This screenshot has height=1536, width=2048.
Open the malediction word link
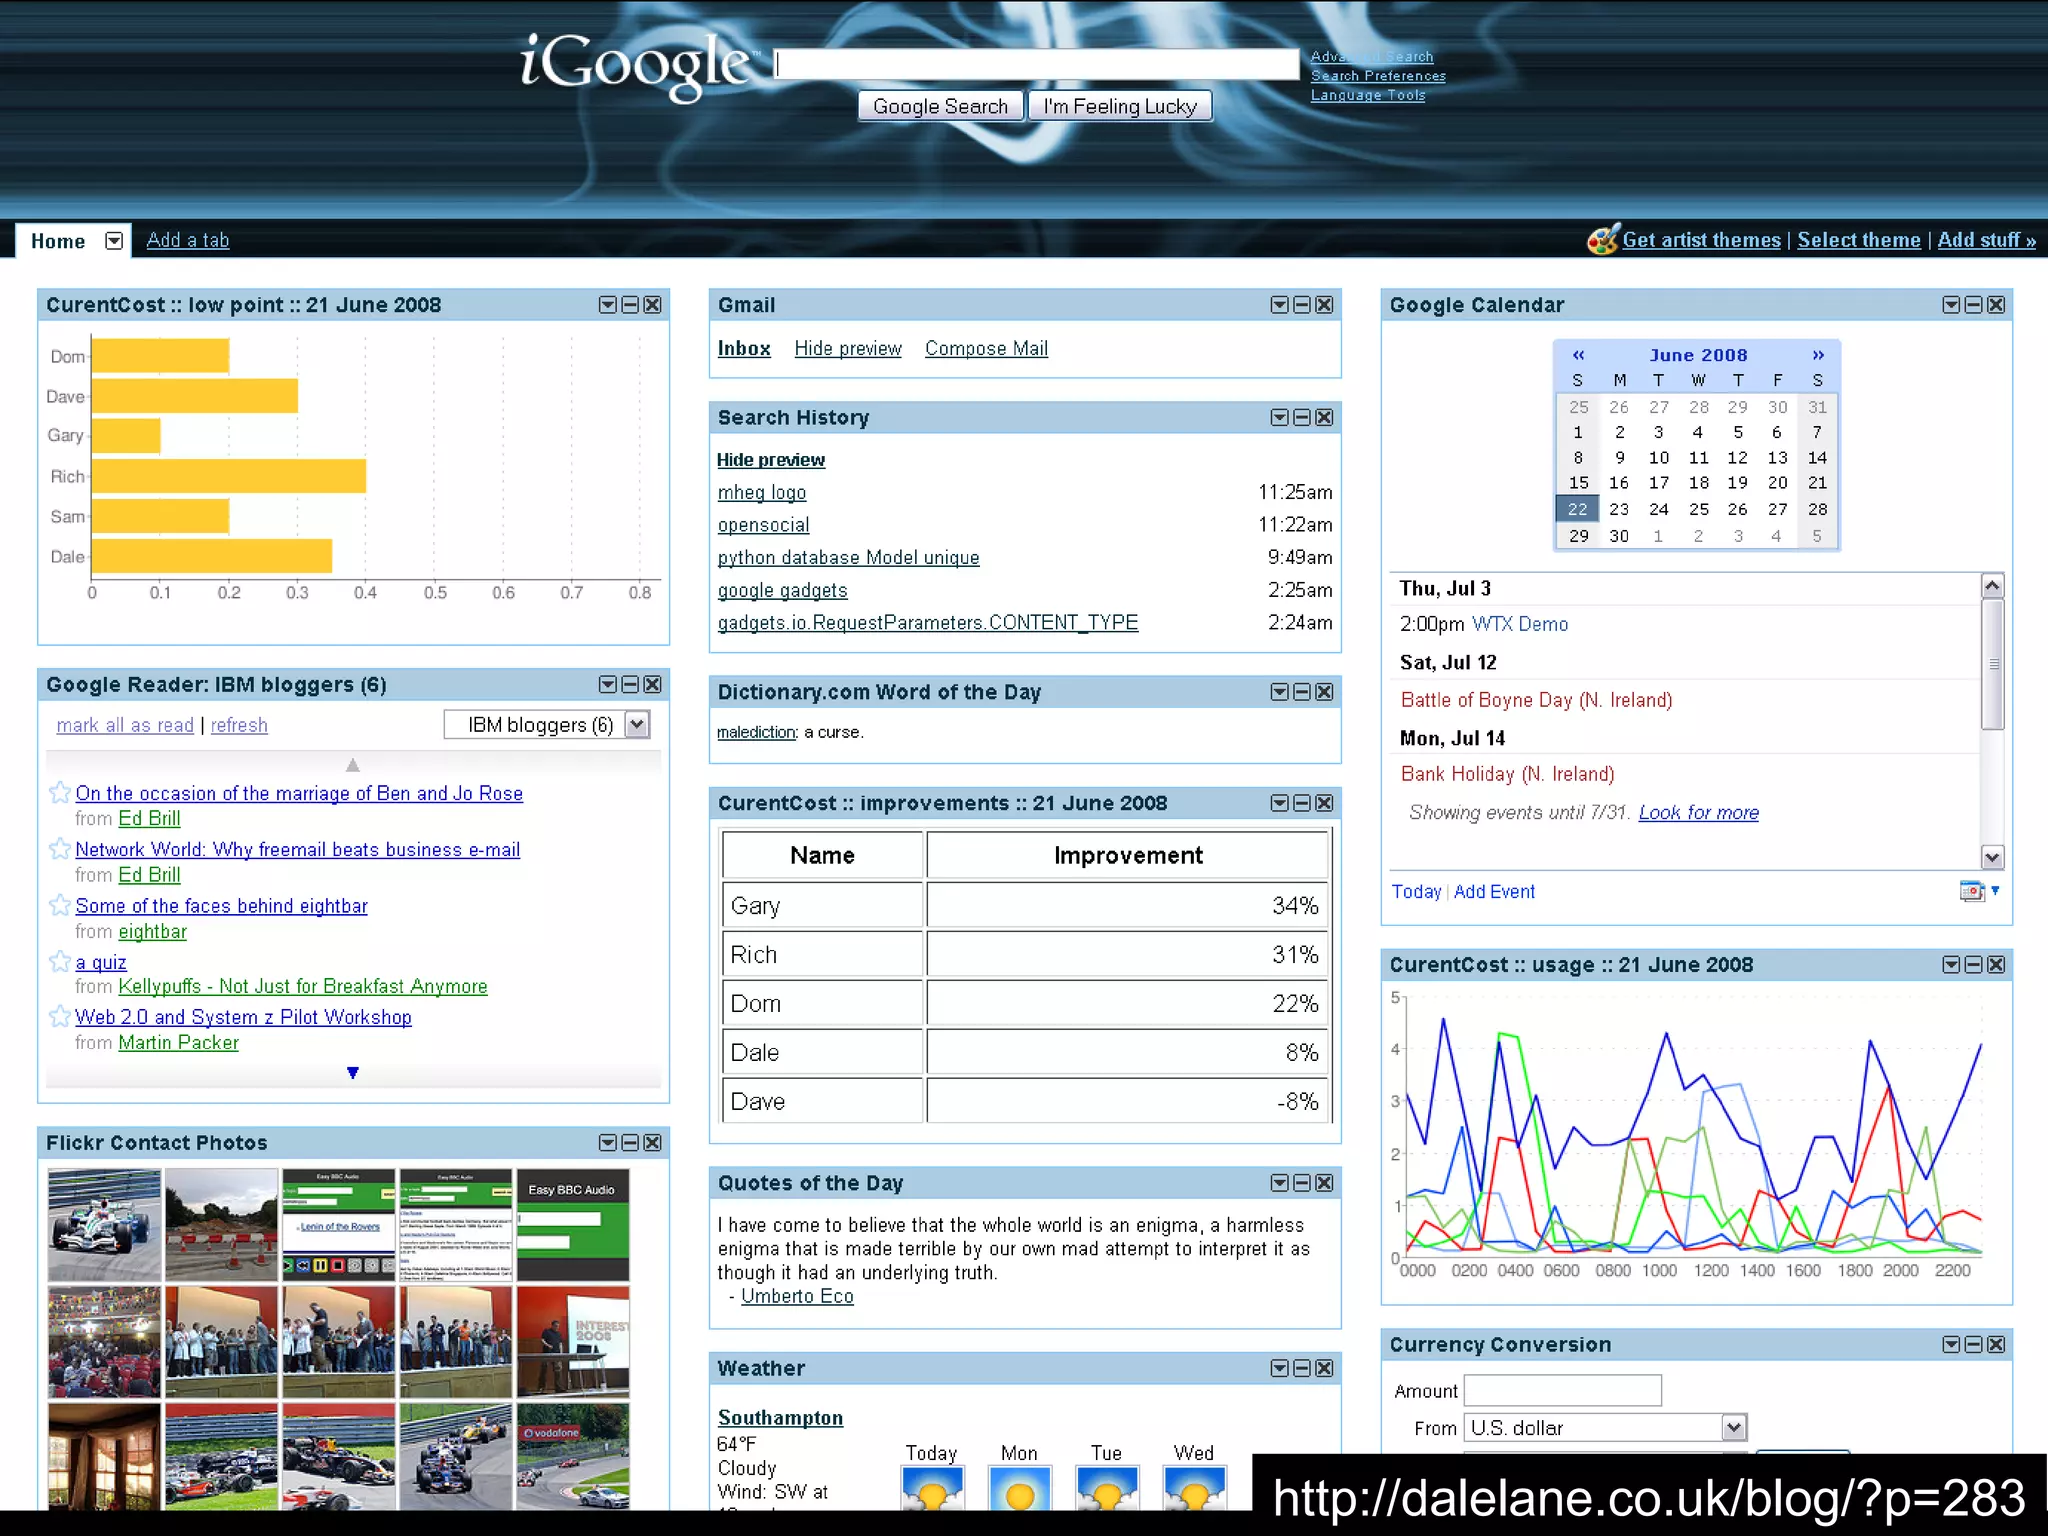(x=756, y=732)
